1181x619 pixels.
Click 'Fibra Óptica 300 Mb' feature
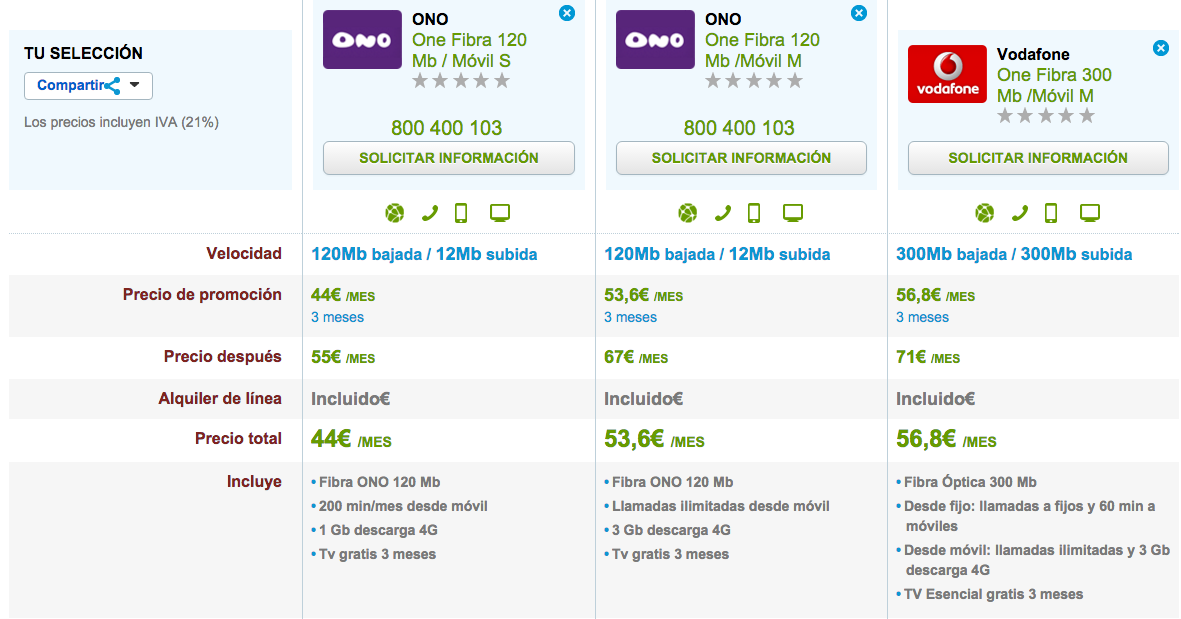970,482
